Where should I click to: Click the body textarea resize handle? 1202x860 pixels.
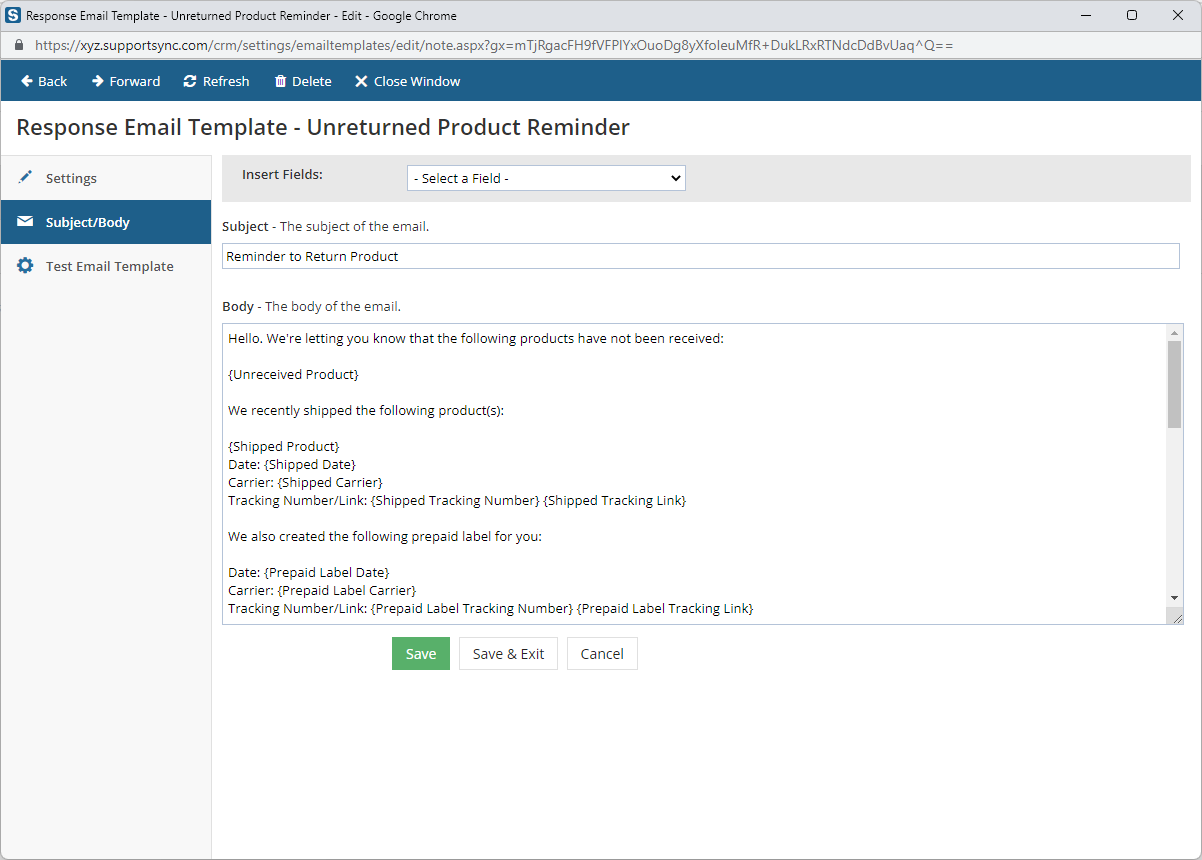pos(1178,619)
